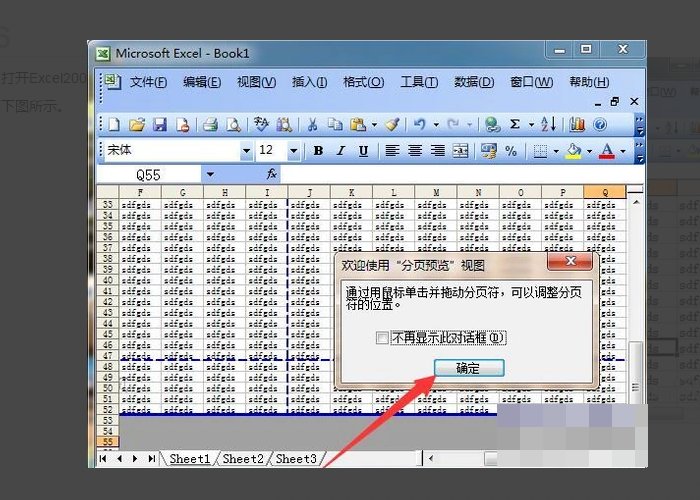Open the 工具(T) menu
This screenshot has width=700, height=500.
[419, 82]
